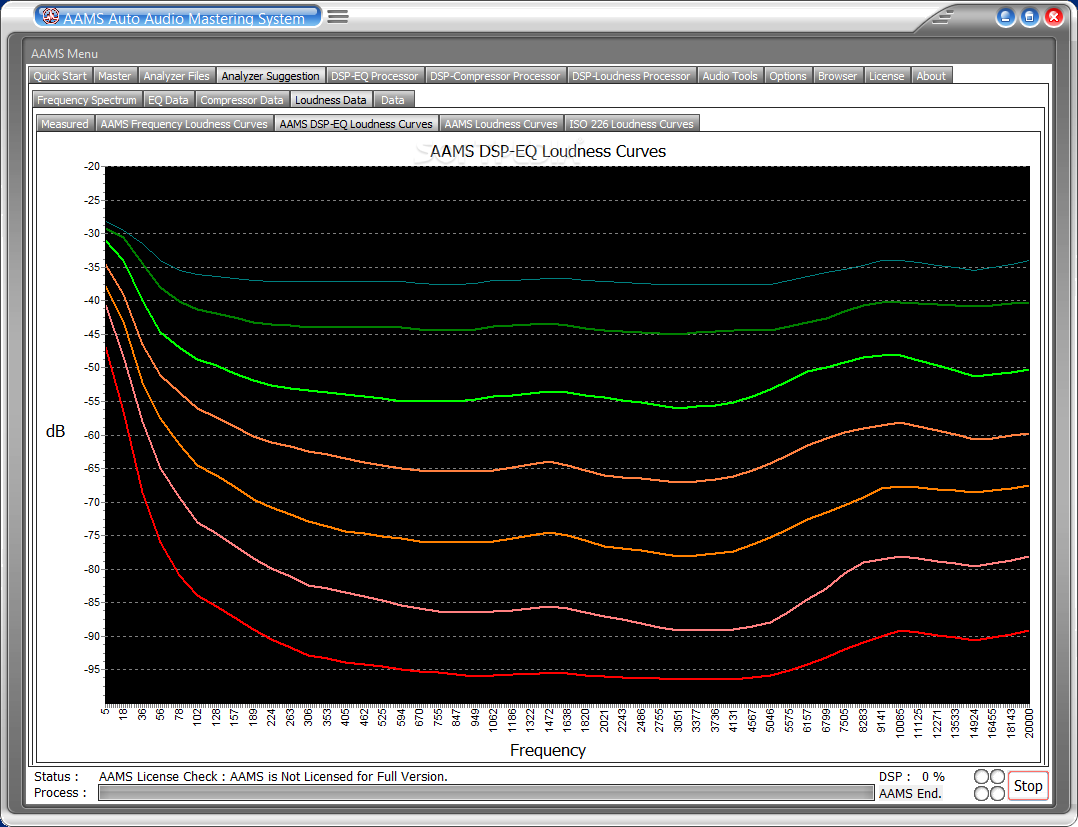Select the Measured loudness tab
The image size is (1078, 827).
point(65,124)
